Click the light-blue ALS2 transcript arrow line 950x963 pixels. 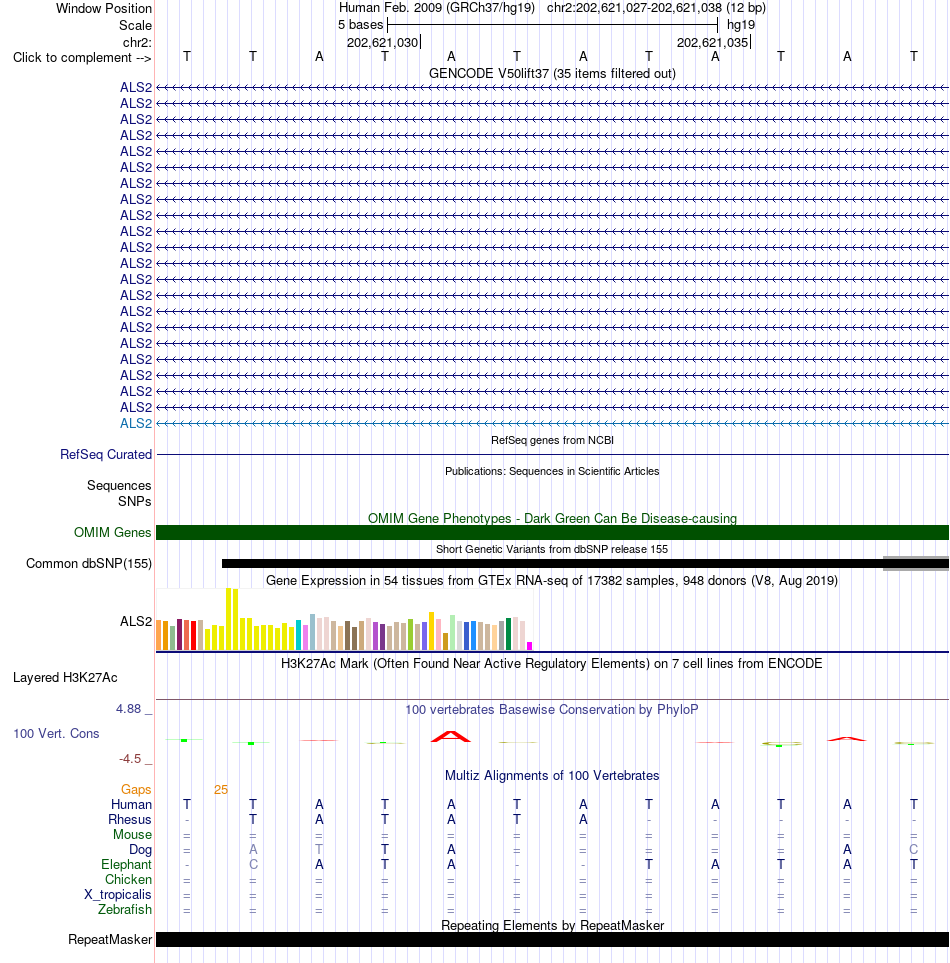(552, 423)
